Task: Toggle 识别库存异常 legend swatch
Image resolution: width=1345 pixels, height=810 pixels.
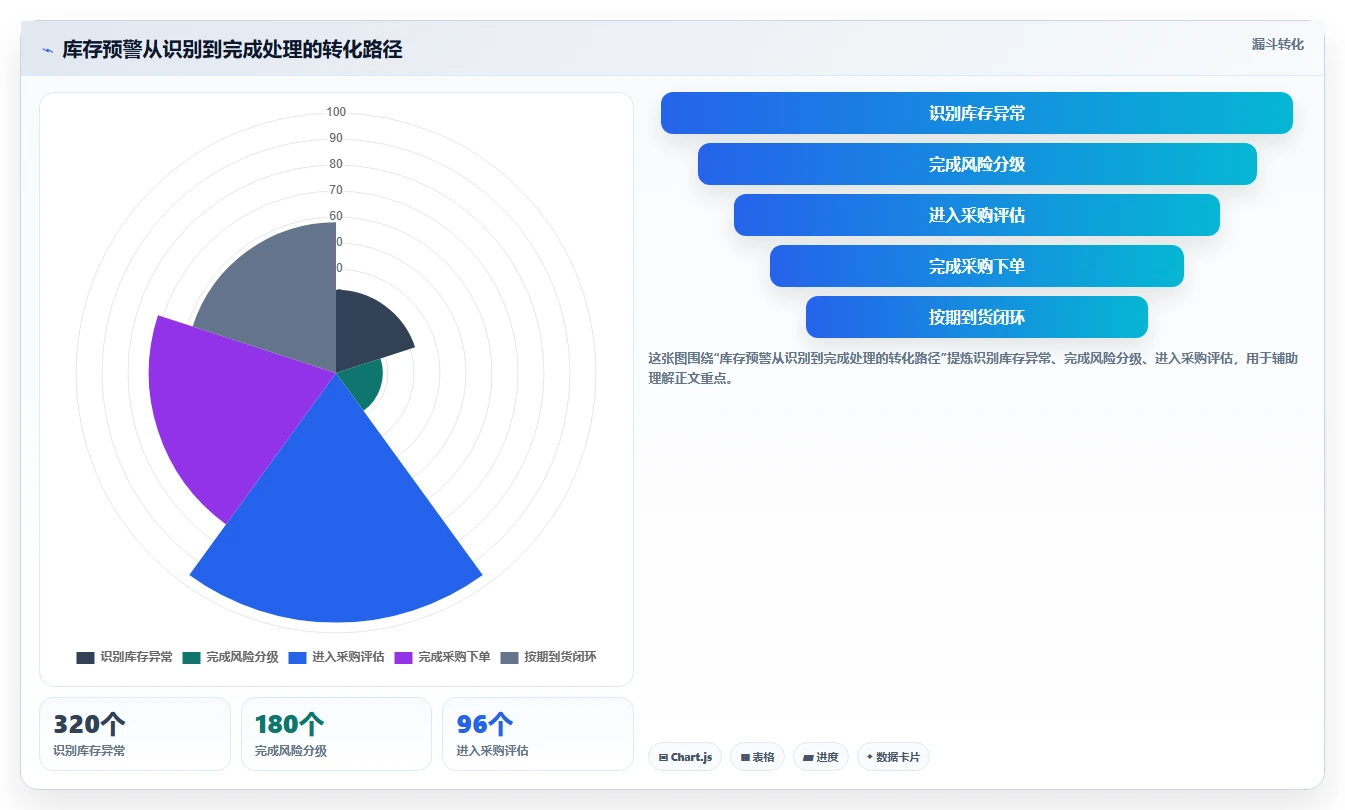Action: point(85,657)
